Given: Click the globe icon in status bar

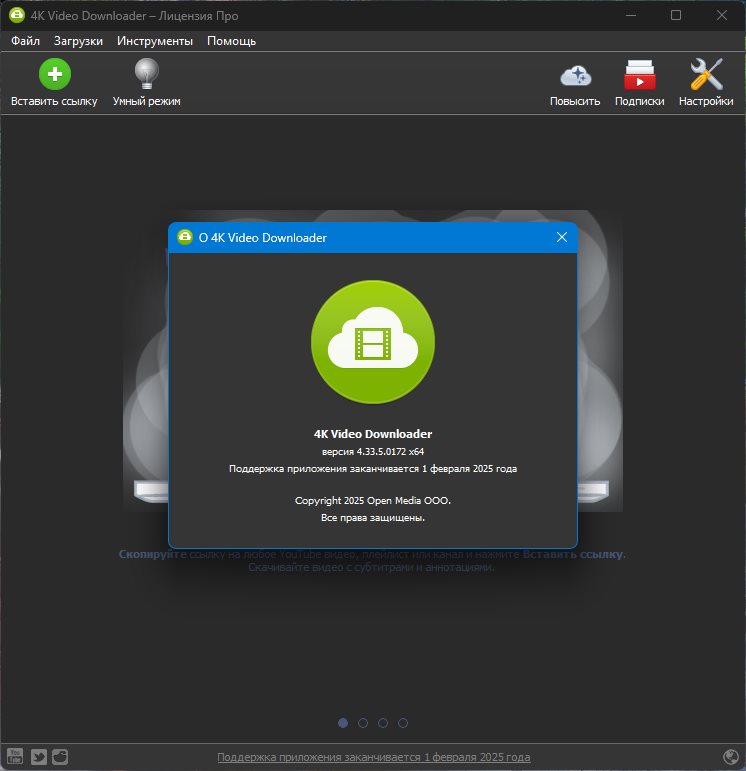Looking at the screenshot, I should [x=731, y=757].
